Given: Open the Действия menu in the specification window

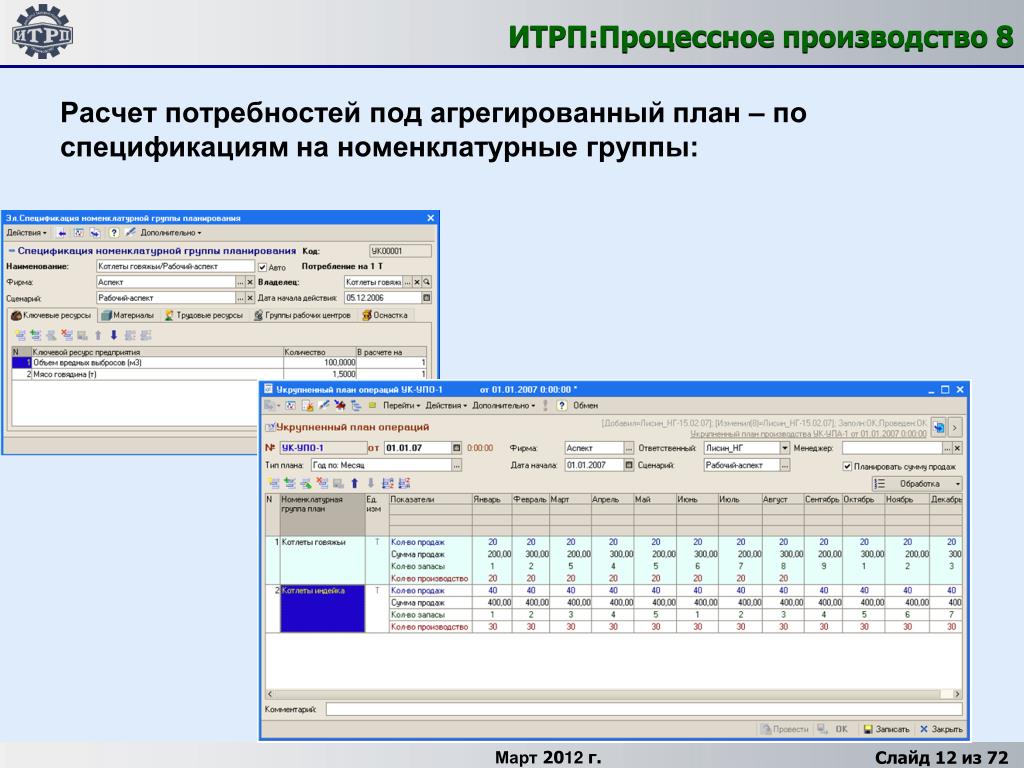Looking at the screenshot, I should click(x=26, y=232).
